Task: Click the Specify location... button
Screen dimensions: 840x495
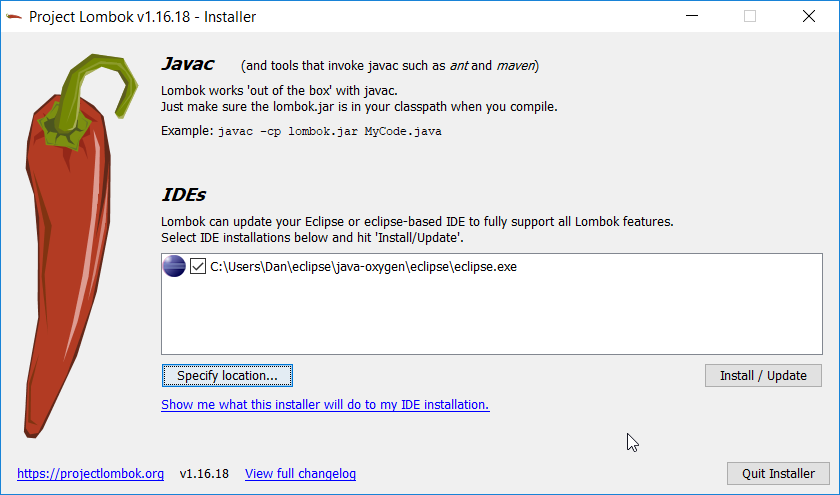Action: pos(227,375)
